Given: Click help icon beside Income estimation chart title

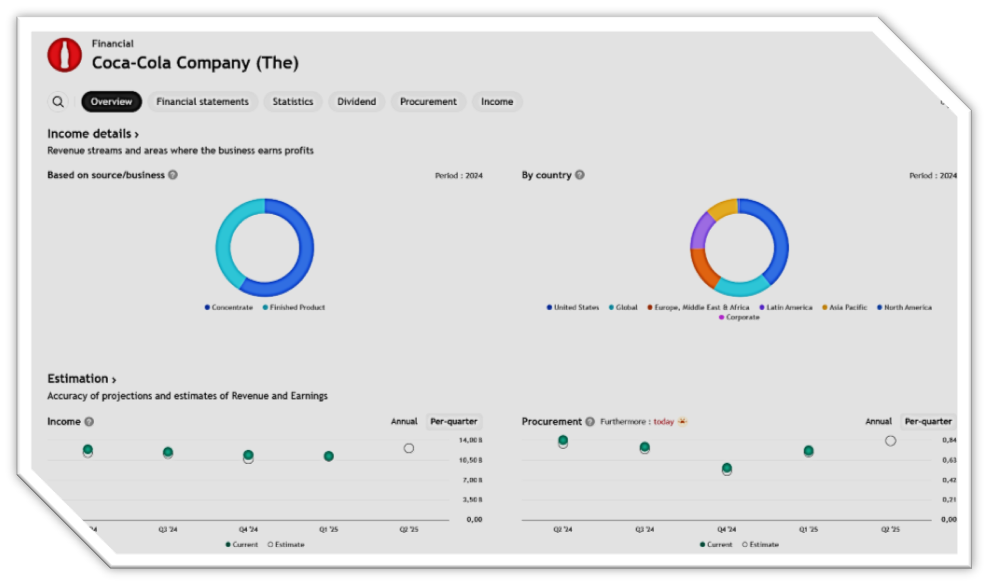Looking at the screenshot, I should pos(89,422).
